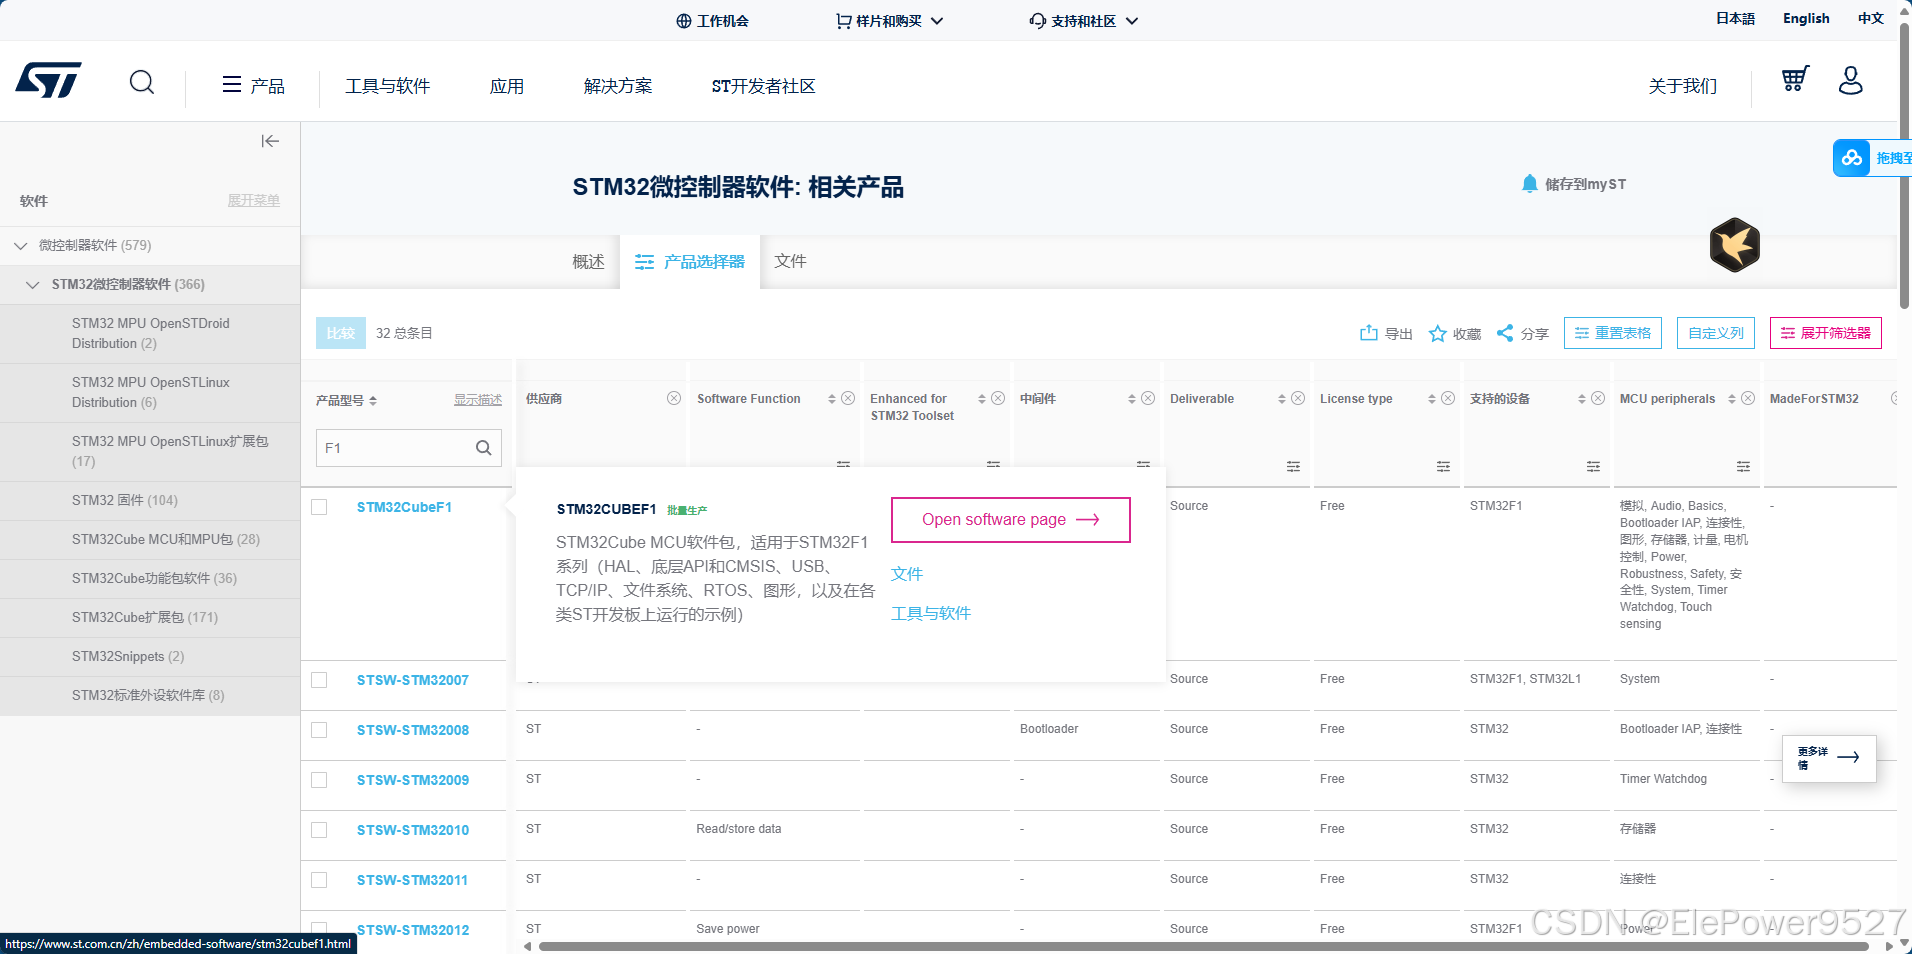The height and width of the screenshot is (954, 1912).
Task: Remove the Software Function column
Action: pyautogui.click(x=848, y=398)
